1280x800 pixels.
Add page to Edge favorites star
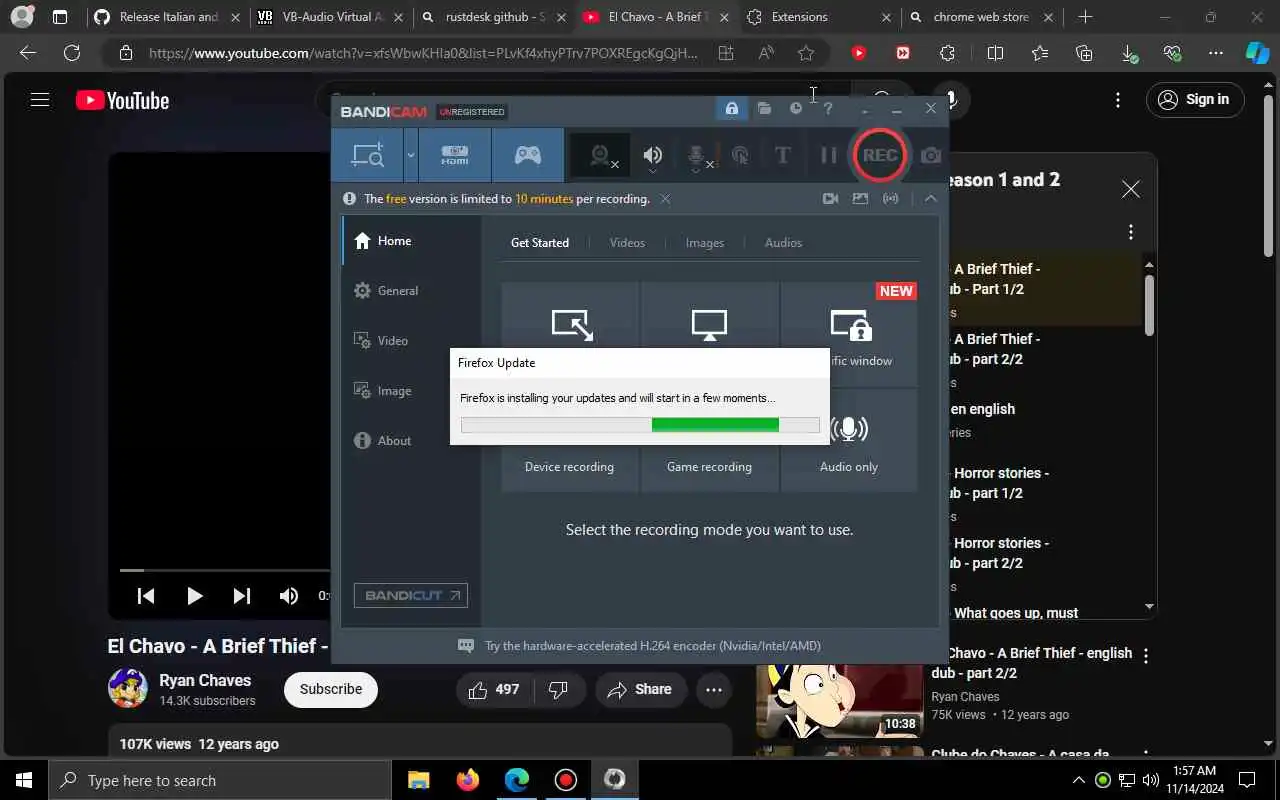click(x=806, y=53)
